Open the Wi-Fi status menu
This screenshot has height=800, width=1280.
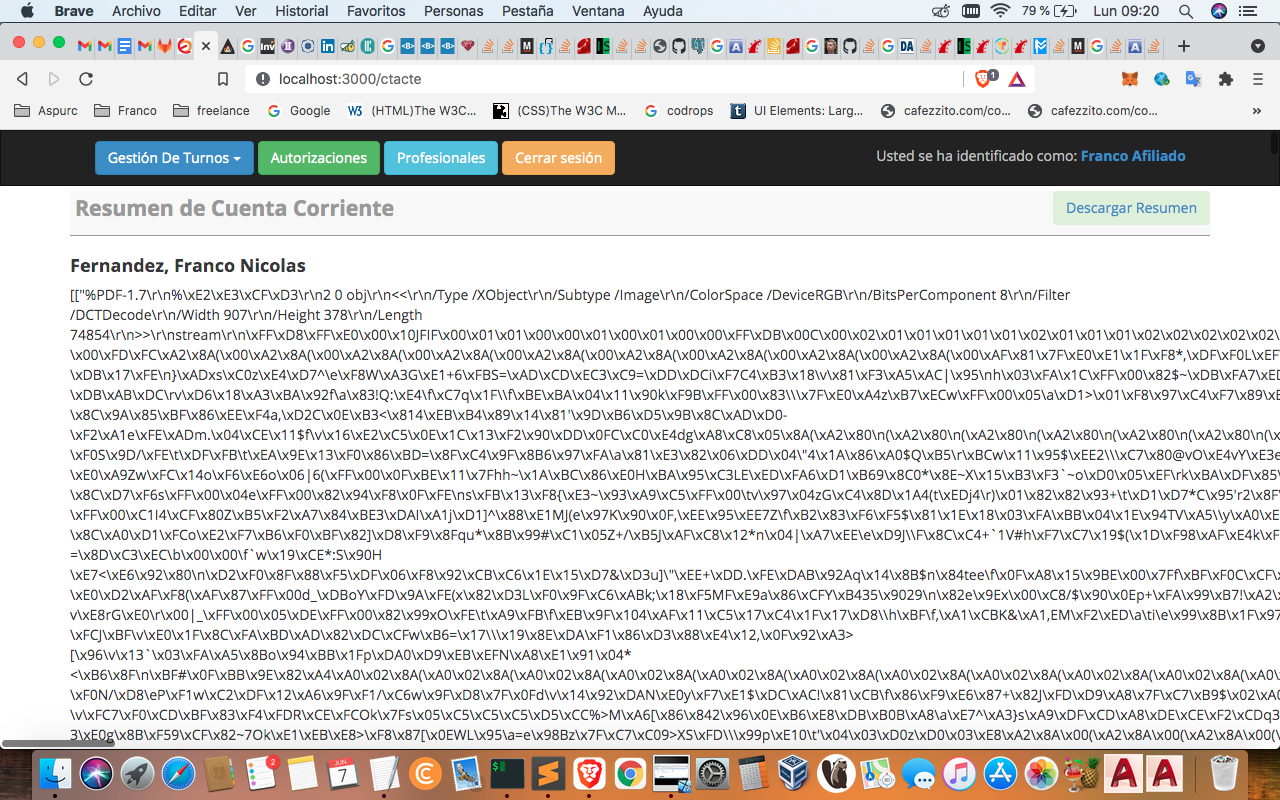1001,11
